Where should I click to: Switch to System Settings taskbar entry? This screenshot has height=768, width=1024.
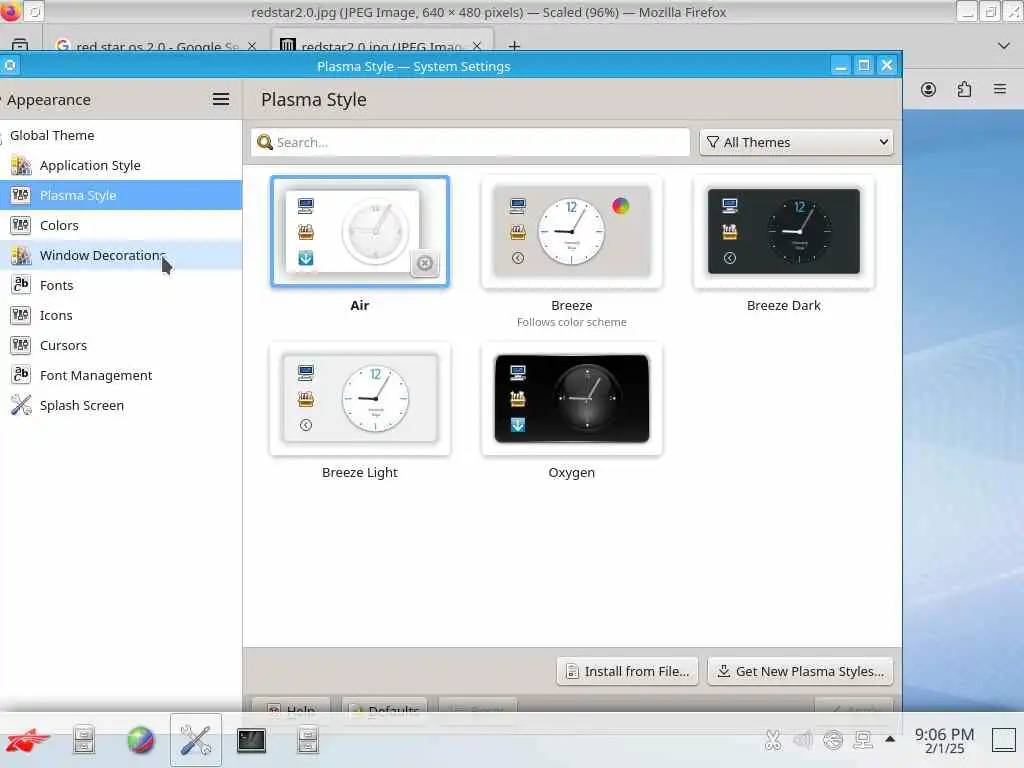coord(196,741)
